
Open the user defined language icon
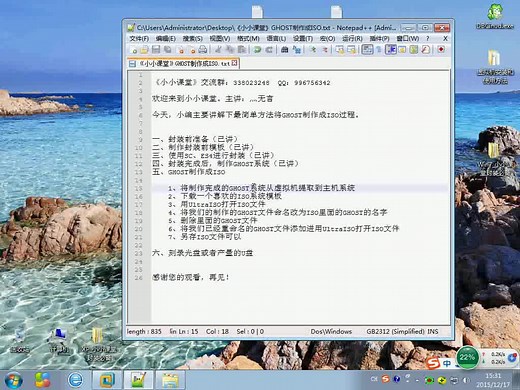tap(402, 50)
